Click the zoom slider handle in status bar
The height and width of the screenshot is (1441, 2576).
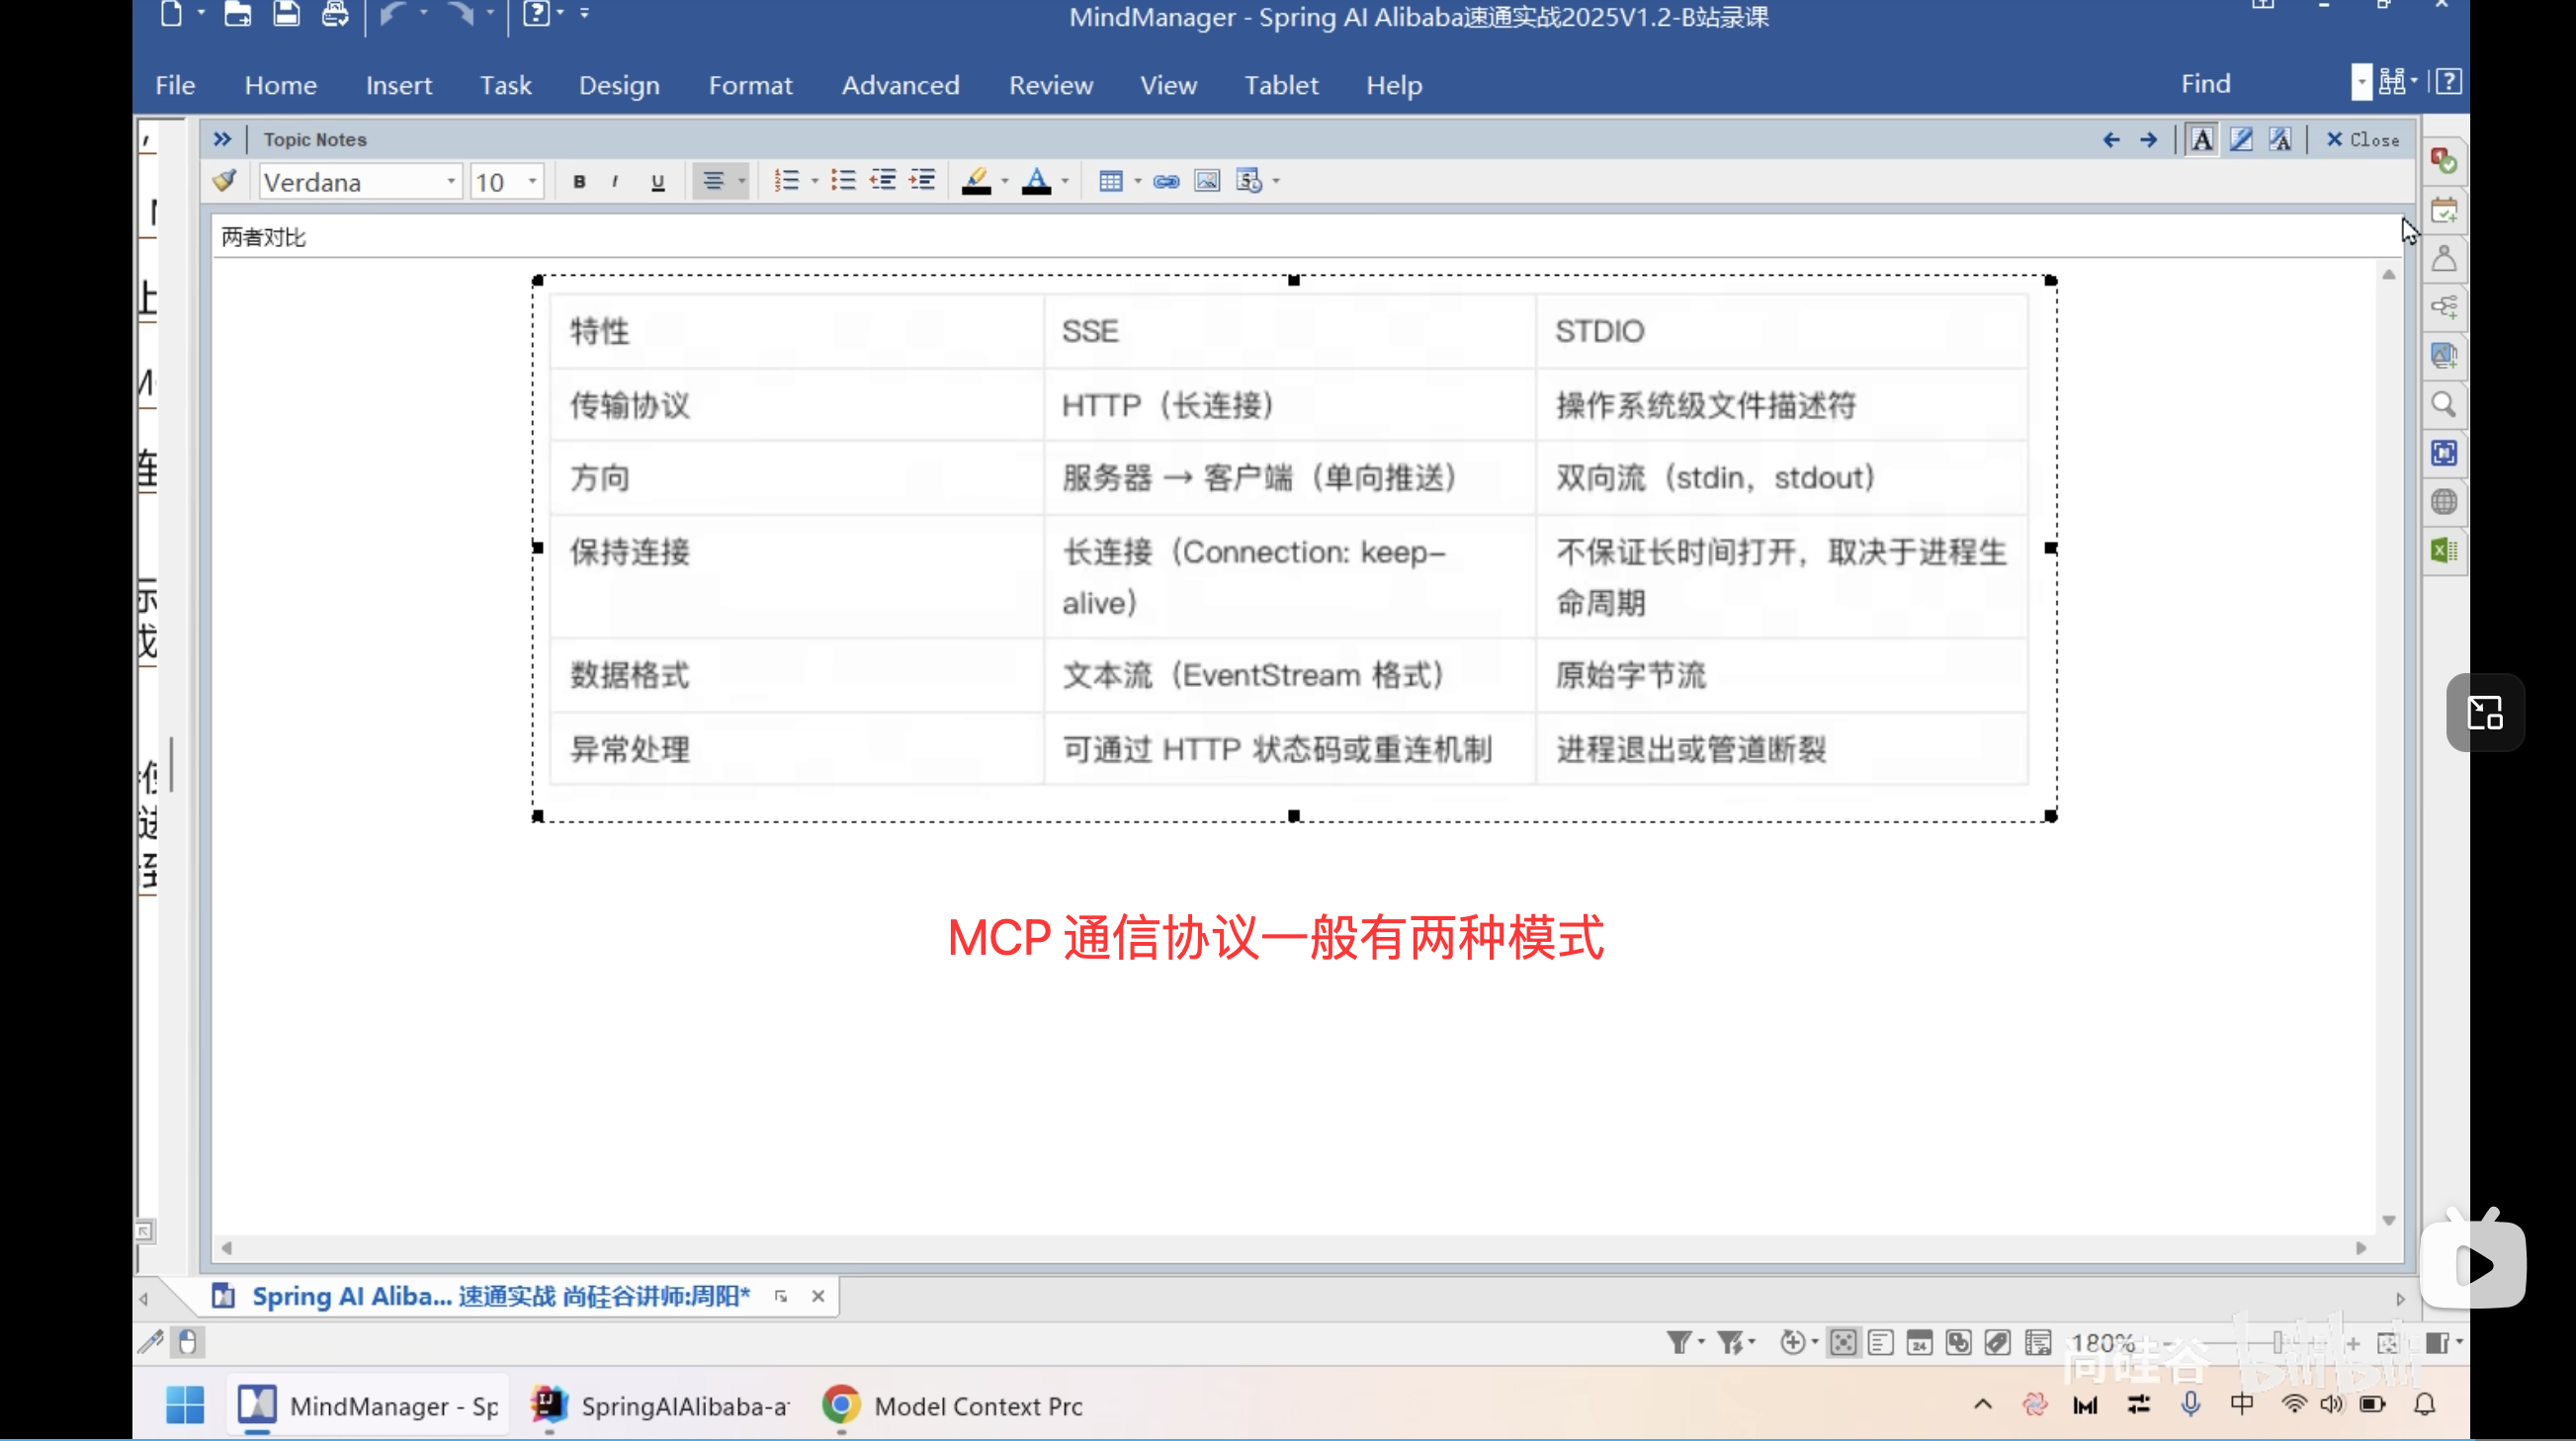tap(2277, 1342)
